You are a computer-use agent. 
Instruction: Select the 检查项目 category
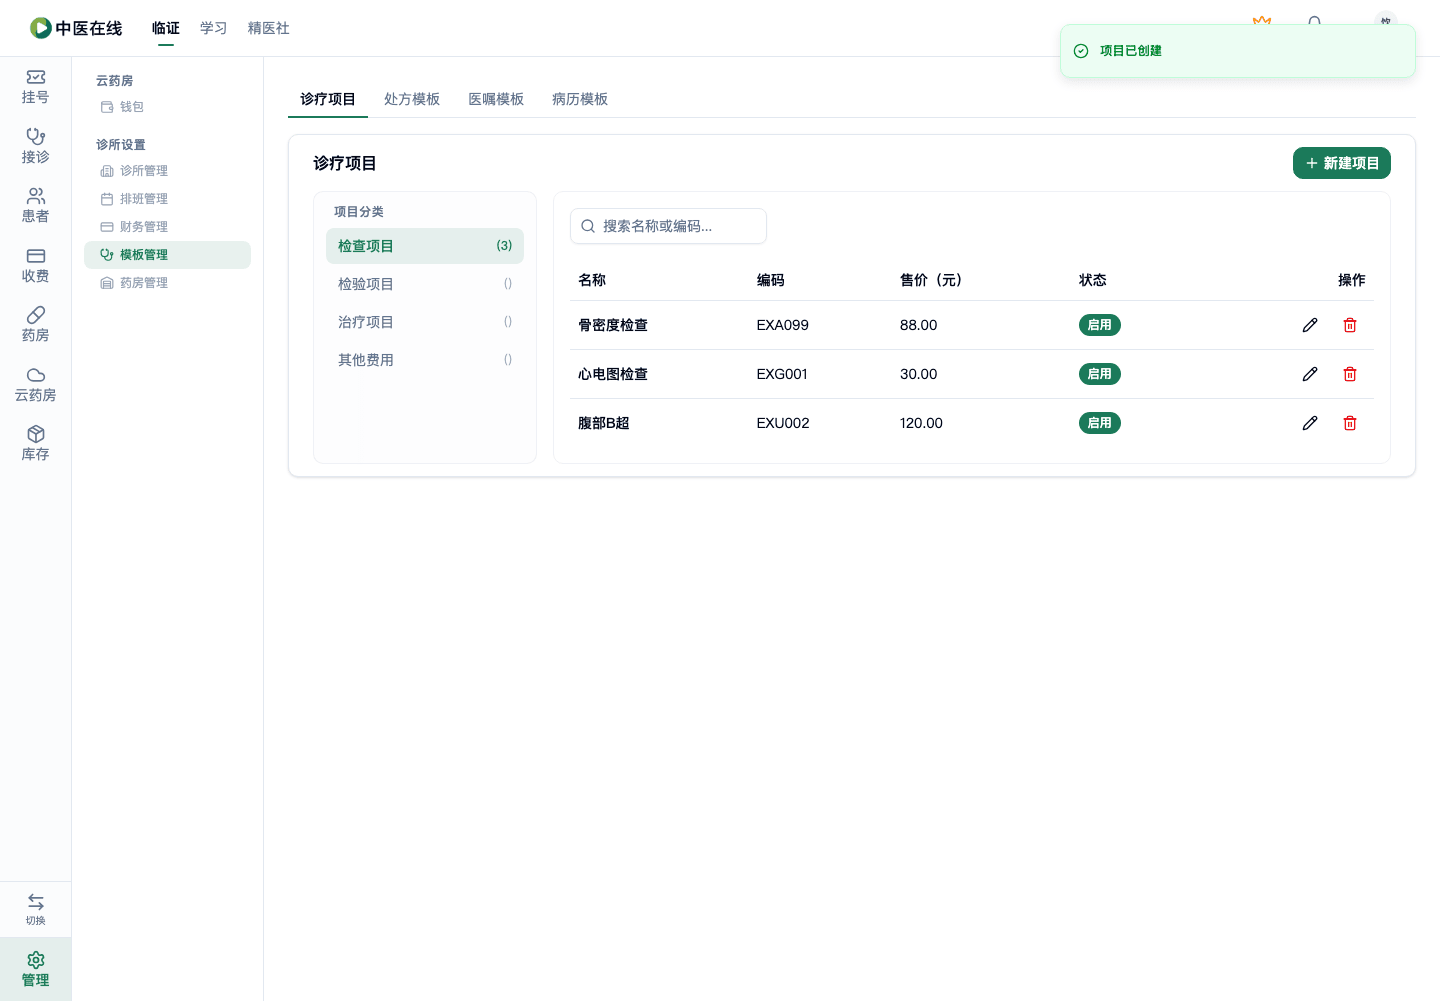(425, 246)
